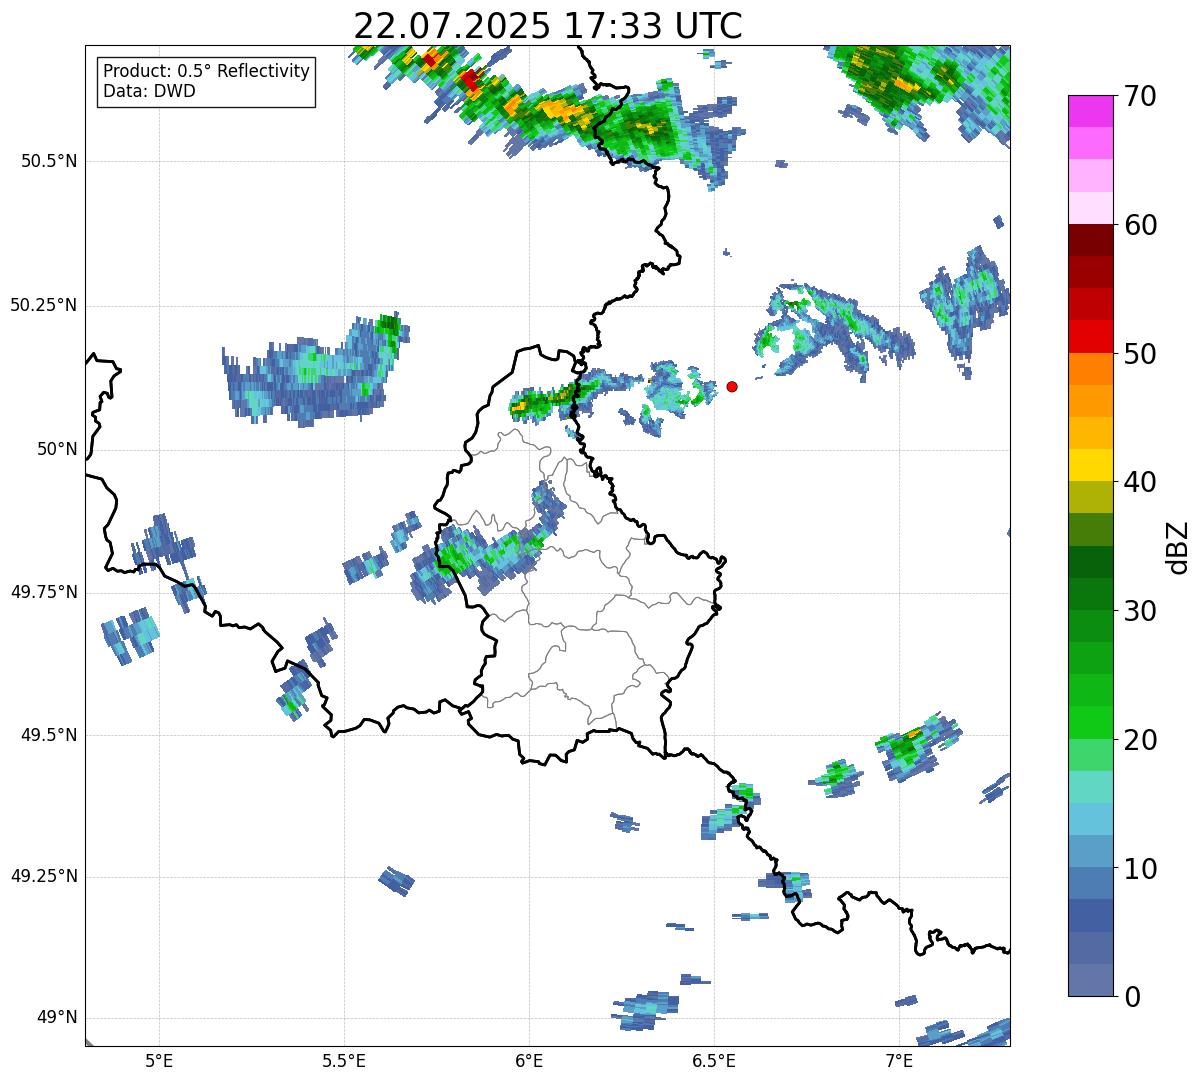Screen dimensions: 1202x1081
Task: Click the red location marker dot
Action: [x=732, y=386]
